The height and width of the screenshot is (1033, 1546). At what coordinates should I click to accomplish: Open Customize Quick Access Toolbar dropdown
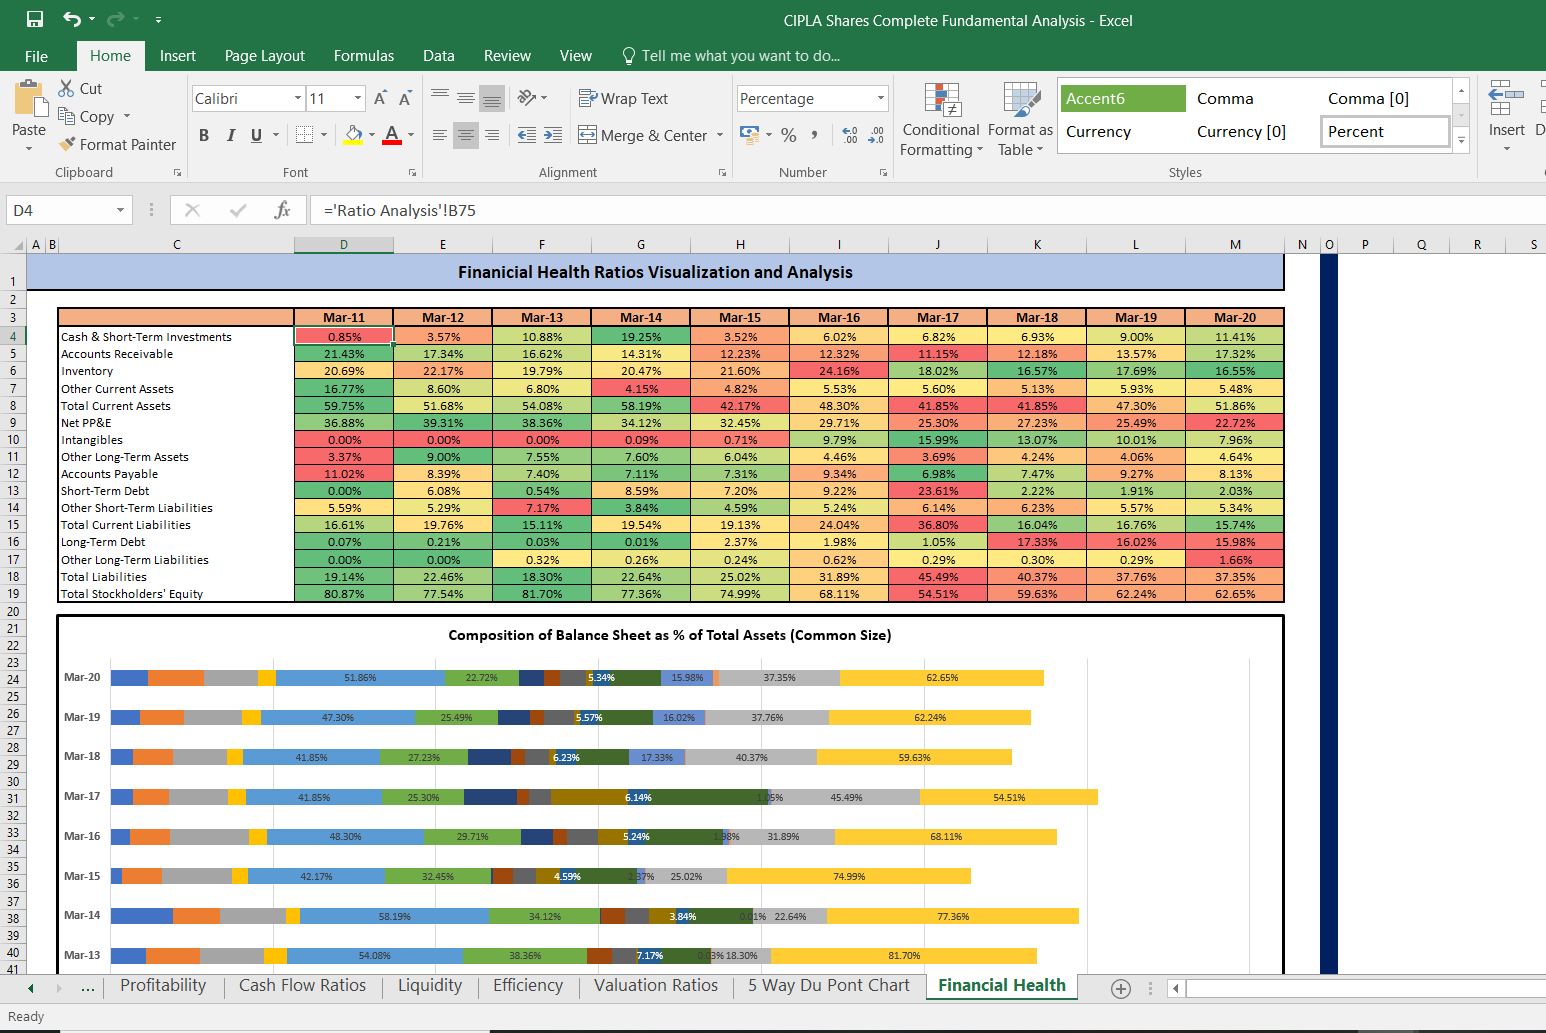click(158, 20)
